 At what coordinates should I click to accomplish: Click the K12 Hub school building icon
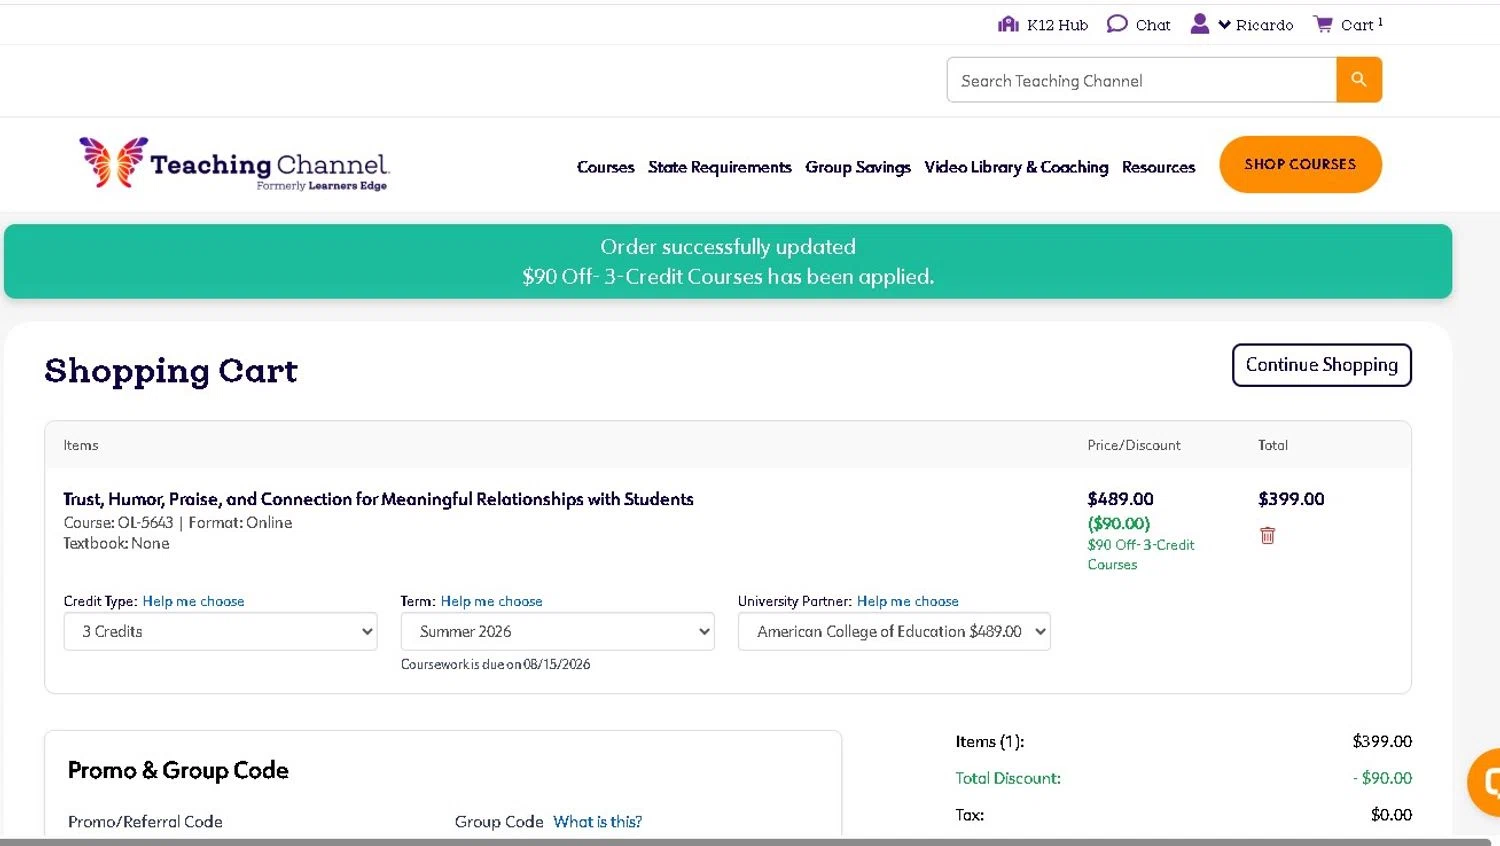[1008, 24]
